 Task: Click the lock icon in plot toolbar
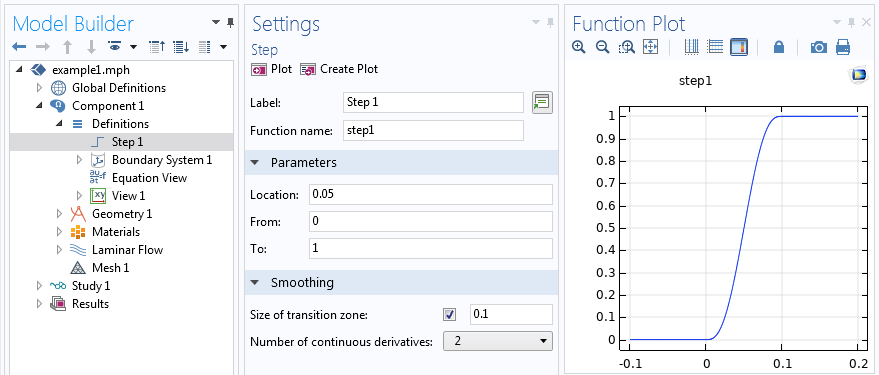[779, 47]
